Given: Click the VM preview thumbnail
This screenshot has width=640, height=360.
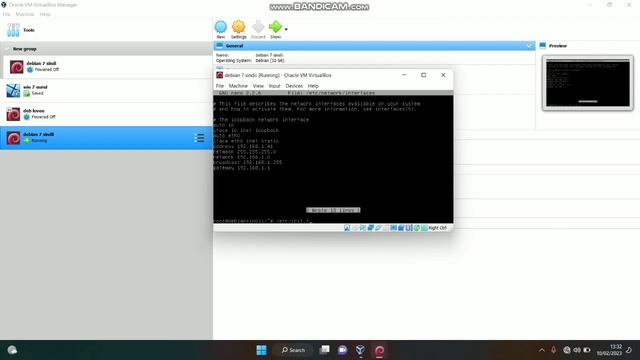Looking at the screenshot, I should point(588,83).
